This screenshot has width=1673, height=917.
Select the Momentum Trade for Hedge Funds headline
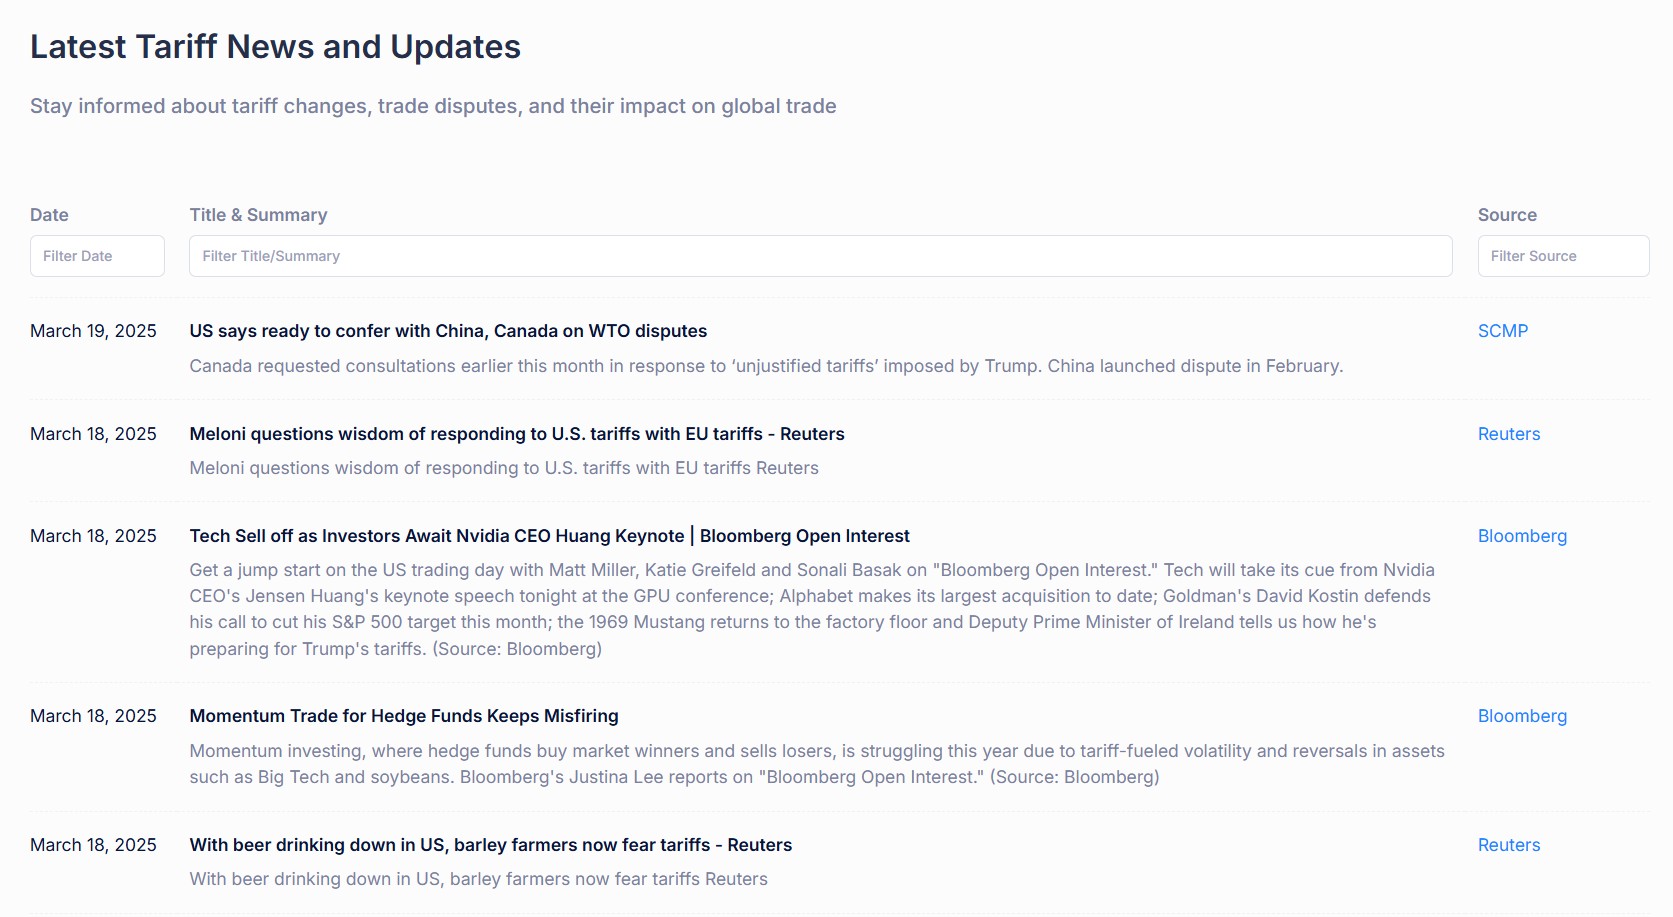tap(404, 716)
